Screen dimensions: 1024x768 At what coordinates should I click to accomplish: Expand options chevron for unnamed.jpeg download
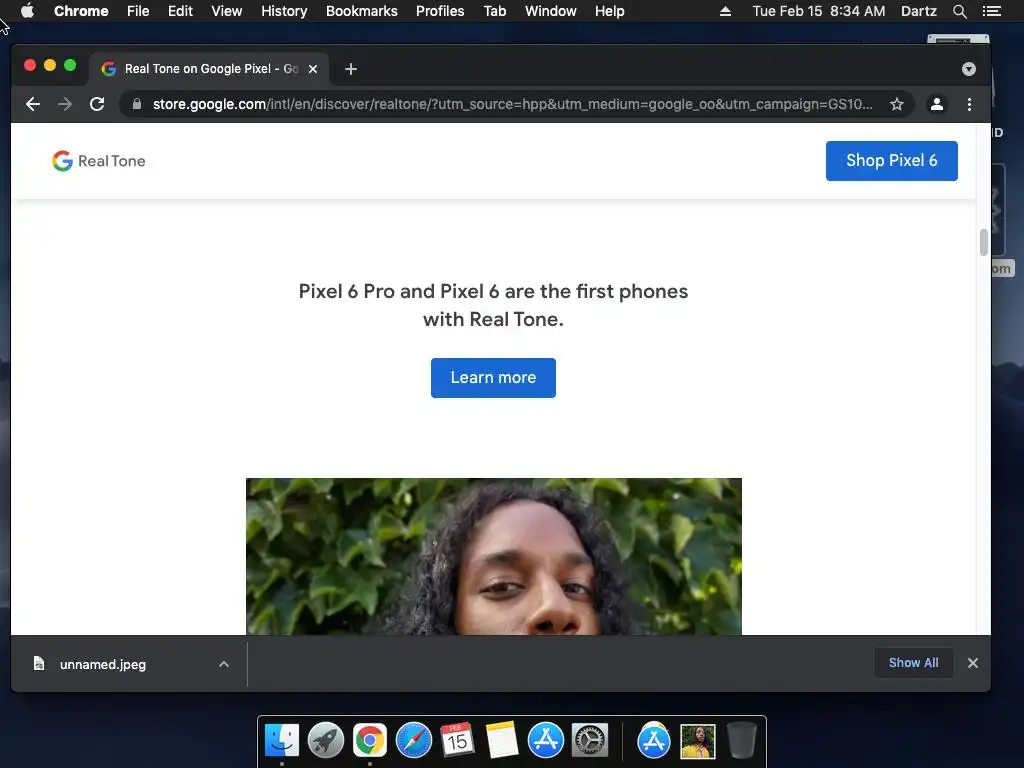(224, 664)
